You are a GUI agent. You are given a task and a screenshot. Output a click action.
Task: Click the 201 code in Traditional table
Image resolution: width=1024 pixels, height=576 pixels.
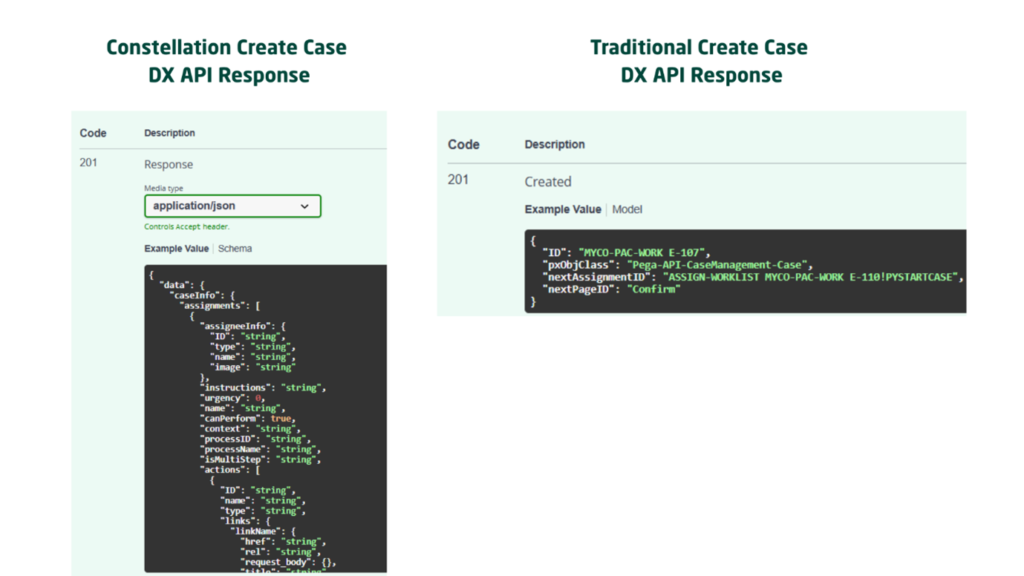point(458,180)
